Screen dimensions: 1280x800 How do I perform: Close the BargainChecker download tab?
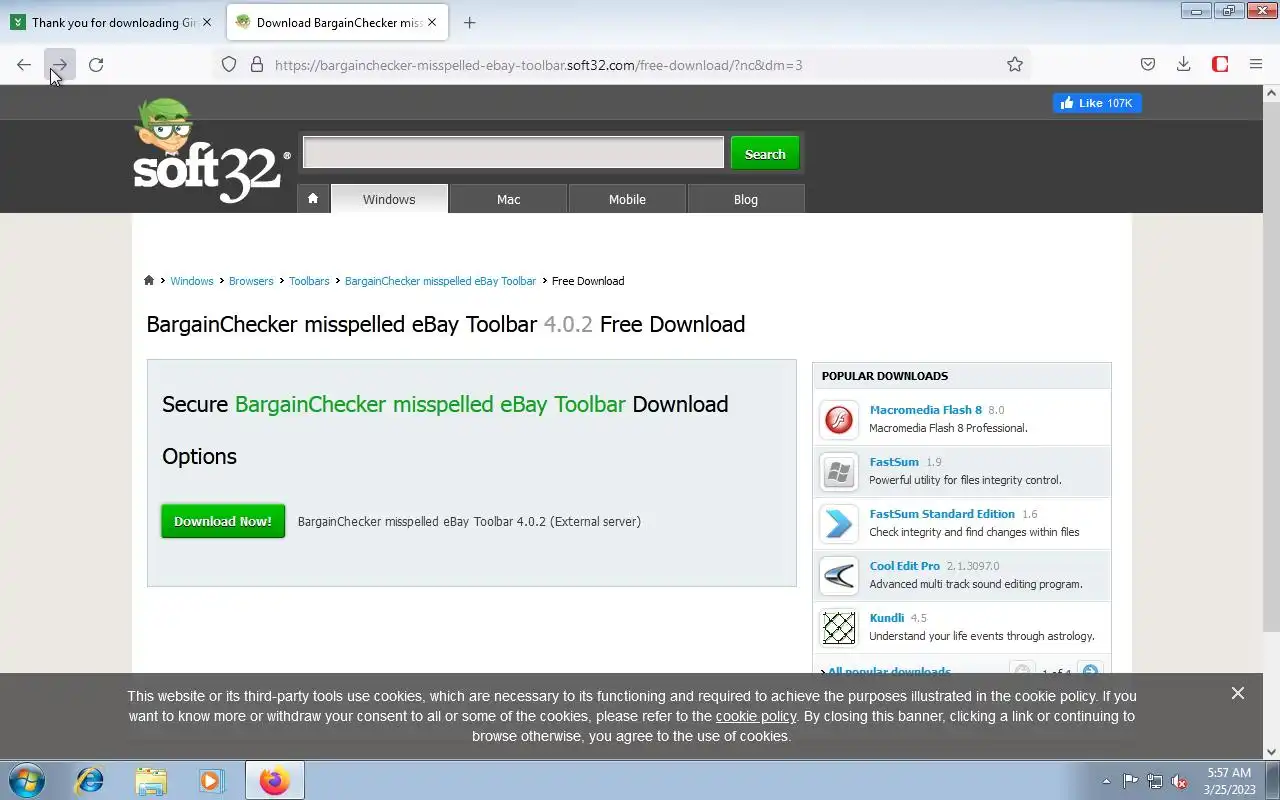click(432, 22)
